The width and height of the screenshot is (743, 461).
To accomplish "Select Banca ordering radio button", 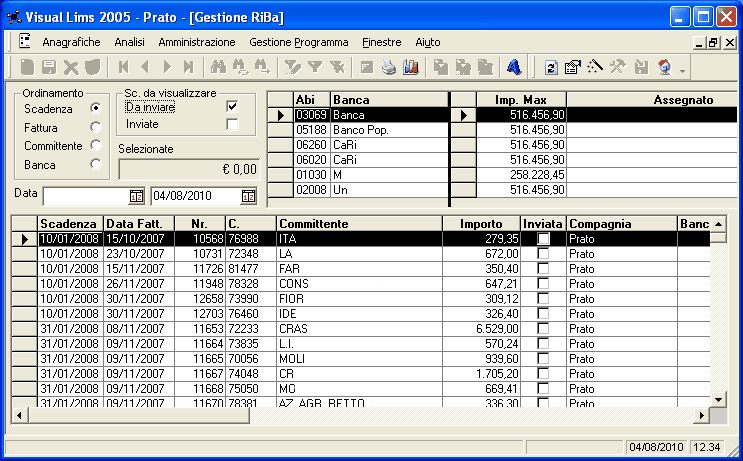I will tap(96, 164).
